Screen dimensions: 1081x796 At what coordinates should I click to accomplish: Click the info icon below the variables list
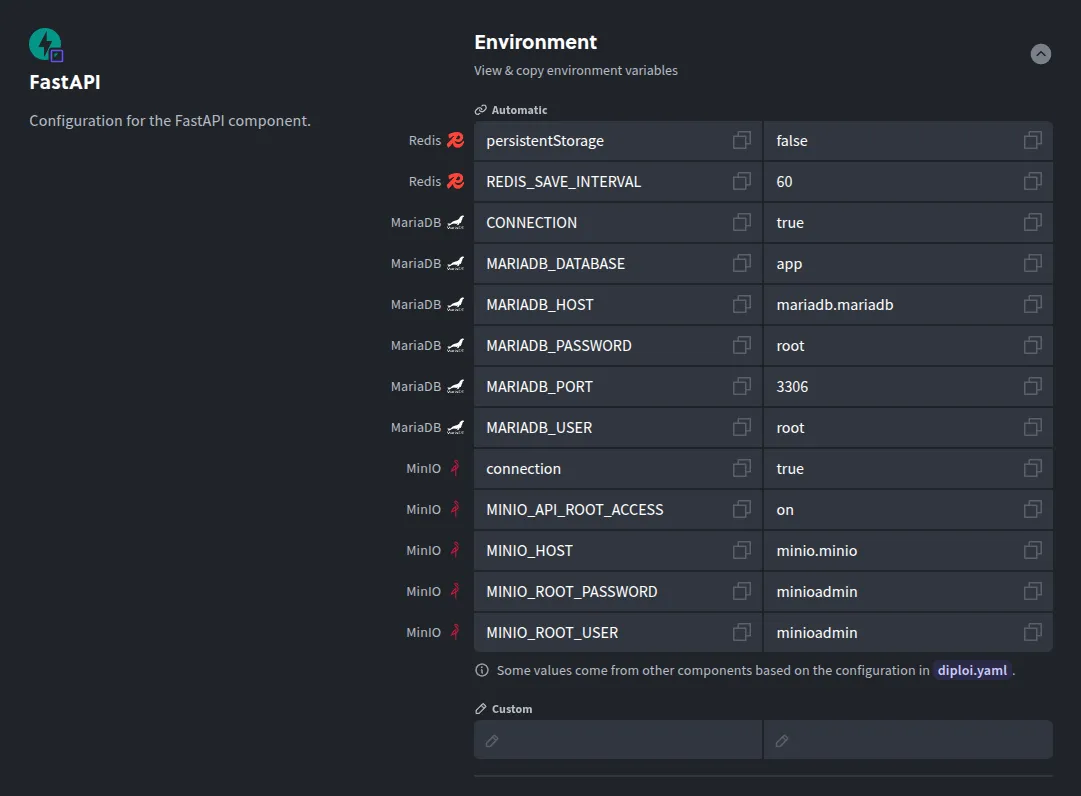pyautogui.click(x=481, y=670)
